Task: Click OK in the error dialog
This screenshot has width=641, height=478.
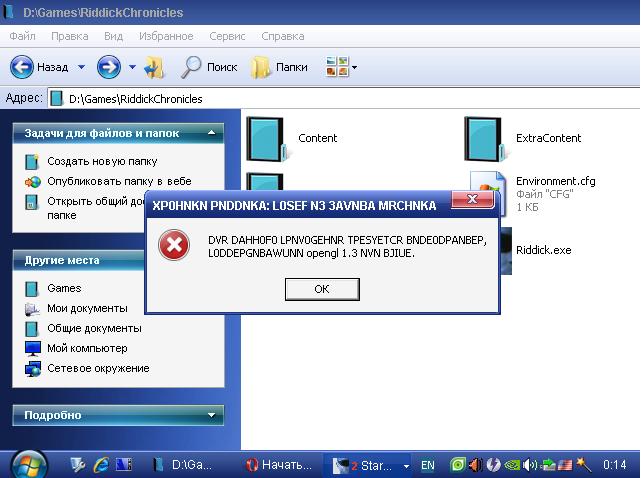Action: tap(321, 288)
